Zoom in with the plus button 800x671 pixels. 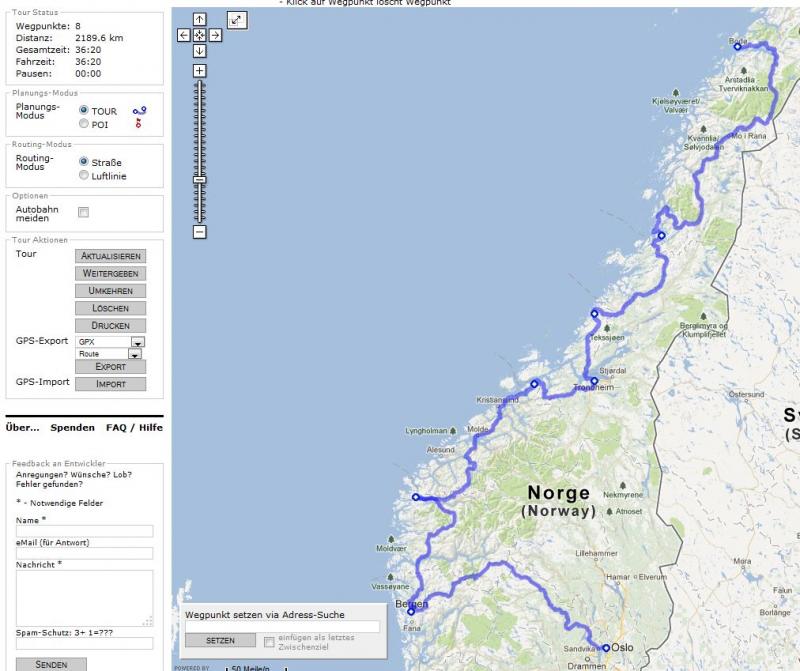[x=199, y=70]
